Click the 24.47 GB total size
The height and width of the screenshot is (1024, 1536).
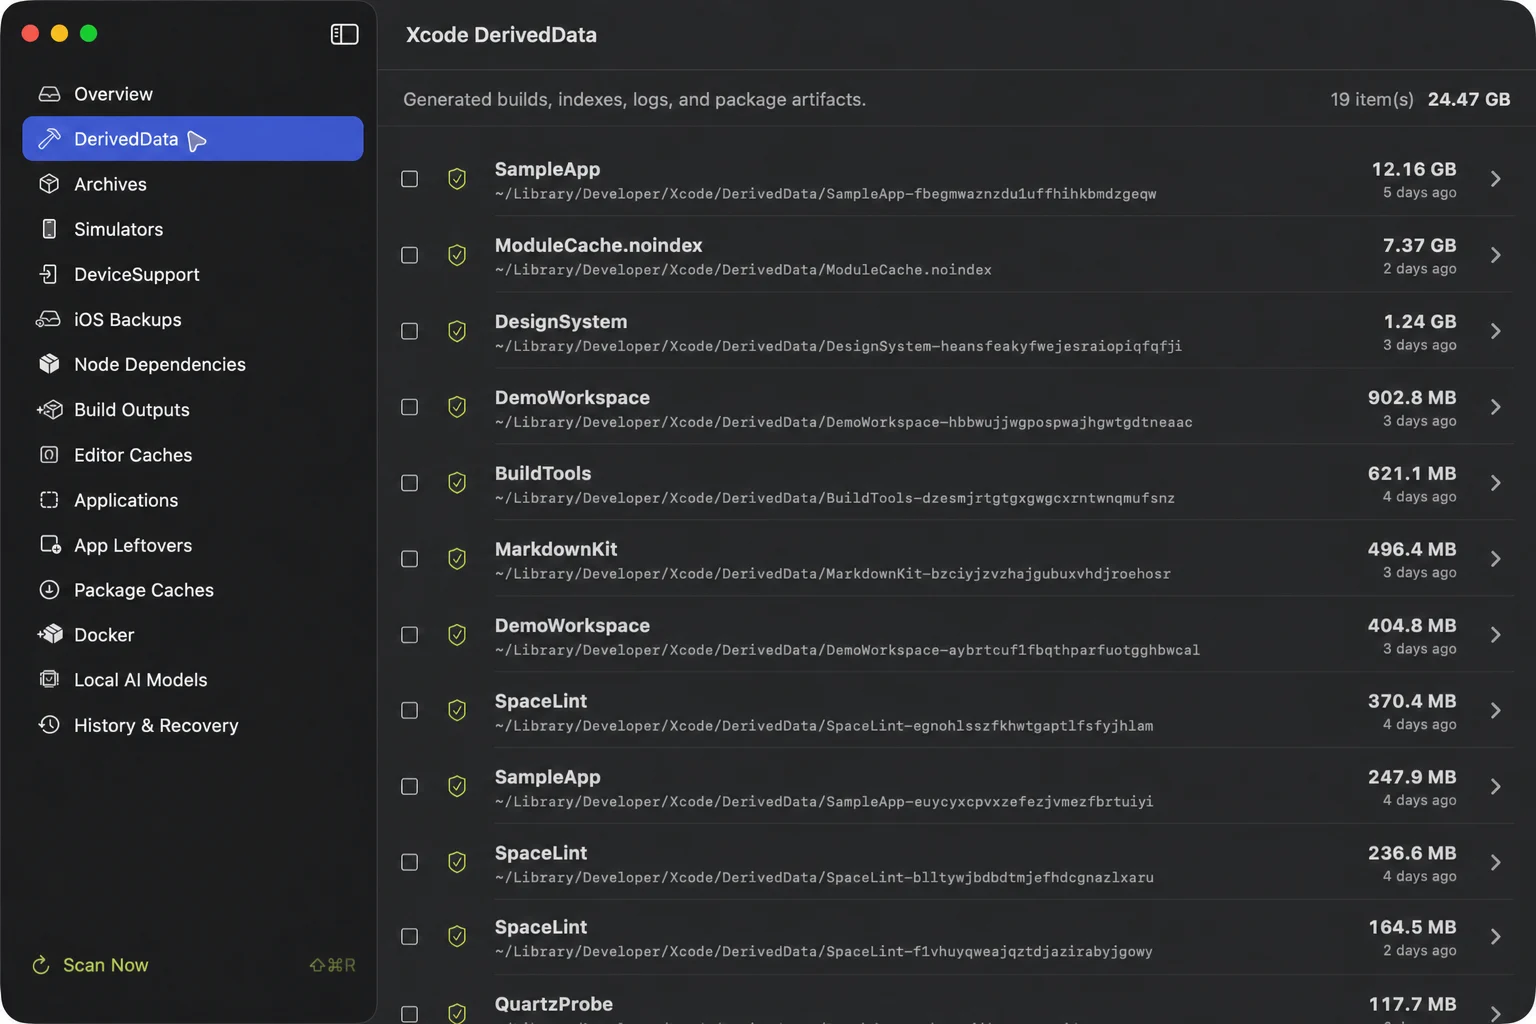point(1469,99)
